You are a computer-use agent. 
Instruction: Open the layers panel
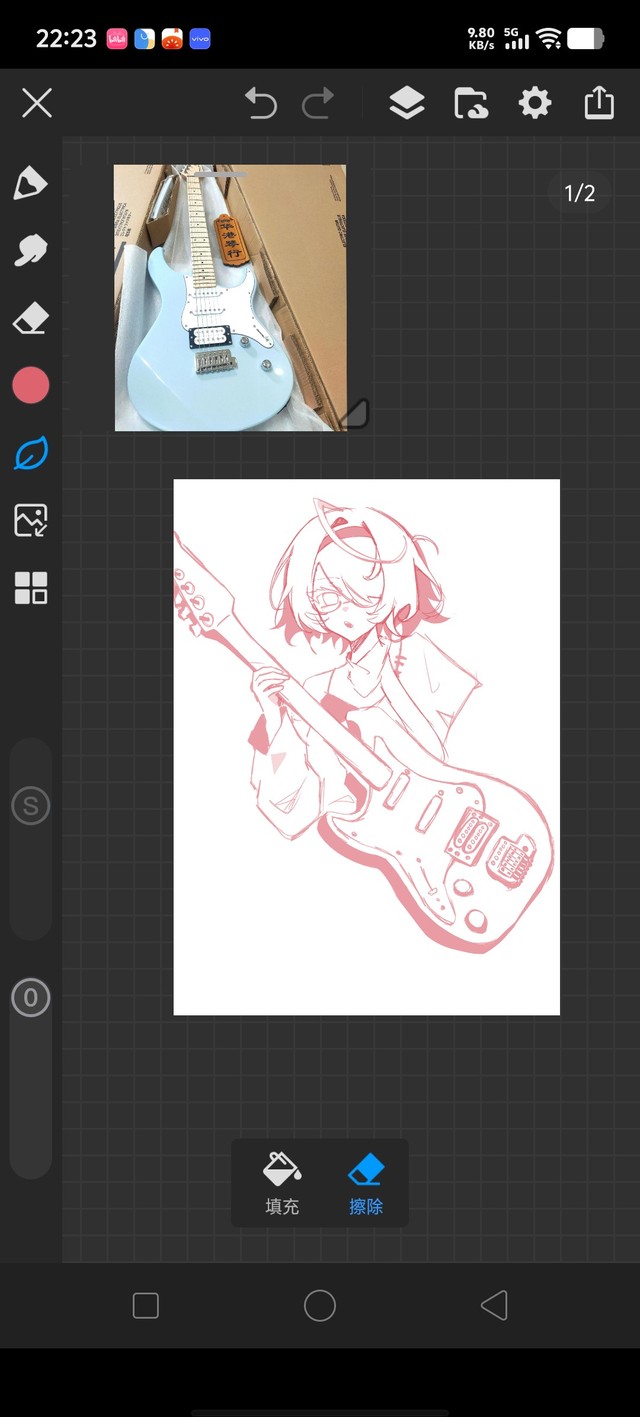click(x=406, y=103)
